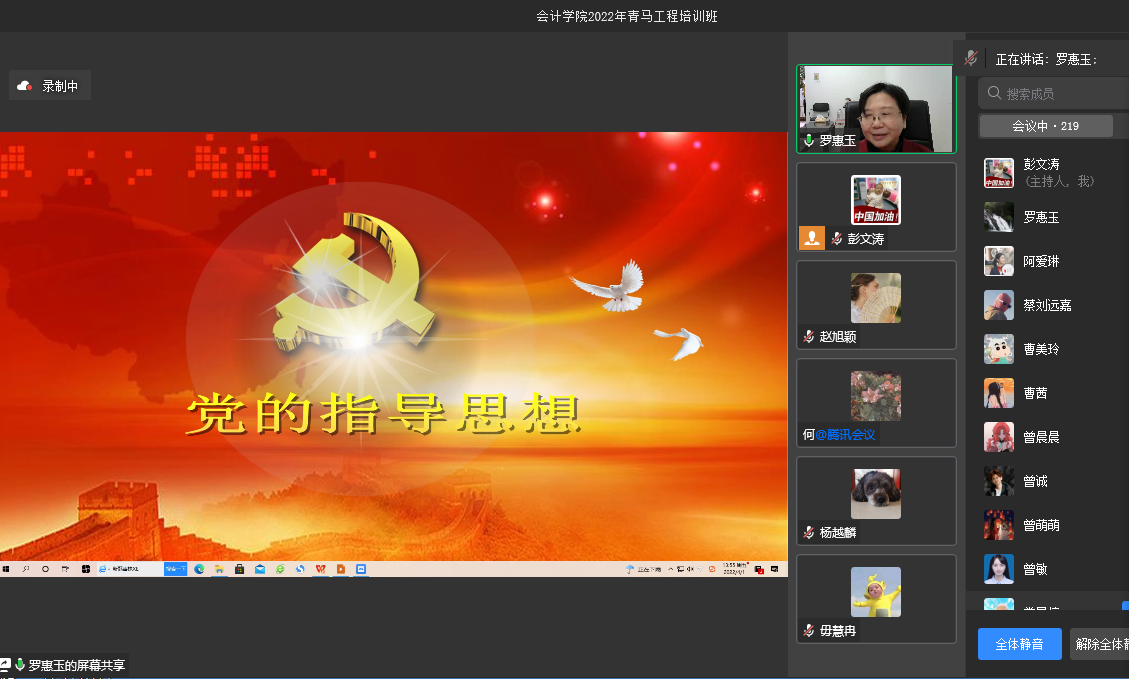The height and width of the screenshot is (679, 1129).
Task: Click the muted microphone icon beside 正在讲话
Action: pos(970,59)
